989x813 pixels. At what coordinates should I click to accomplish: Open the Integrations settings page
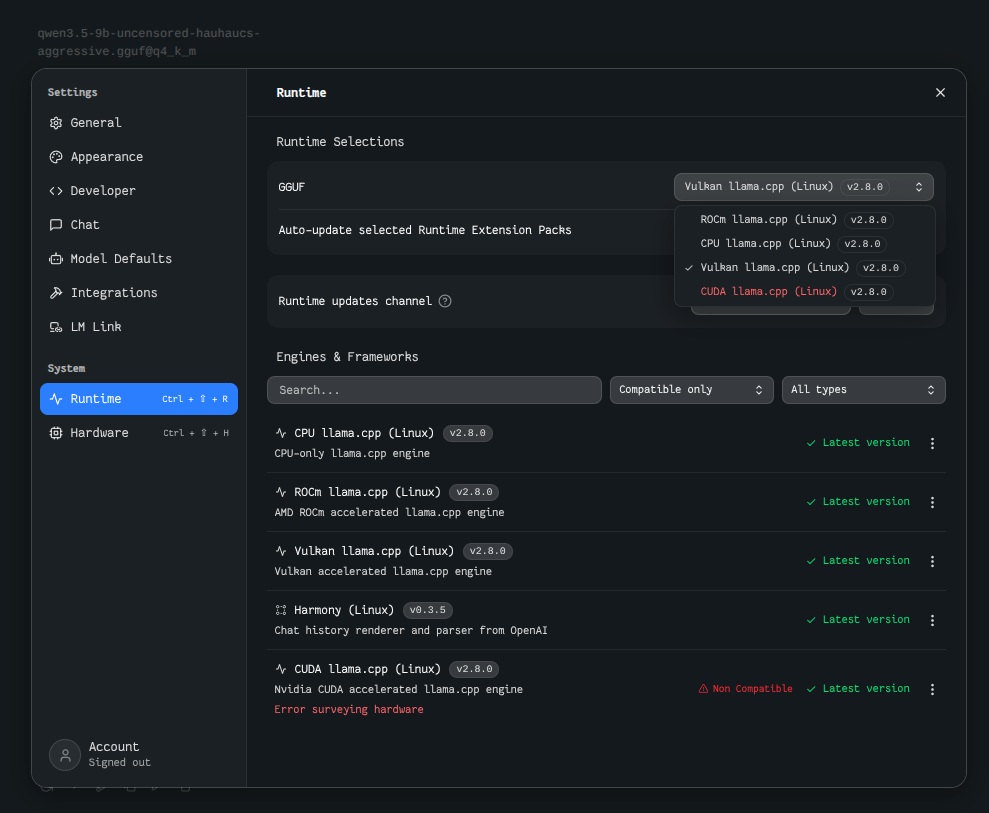(x=114, y=293)
